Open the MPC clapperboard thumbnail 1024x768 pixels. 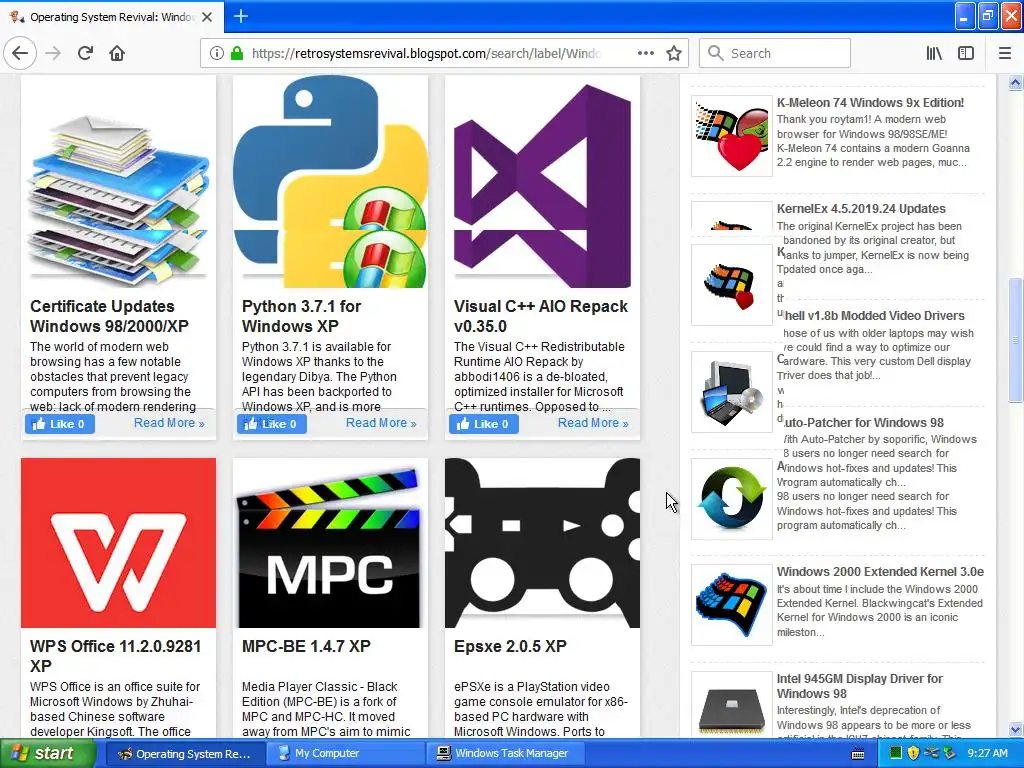(x=330, y=543)
